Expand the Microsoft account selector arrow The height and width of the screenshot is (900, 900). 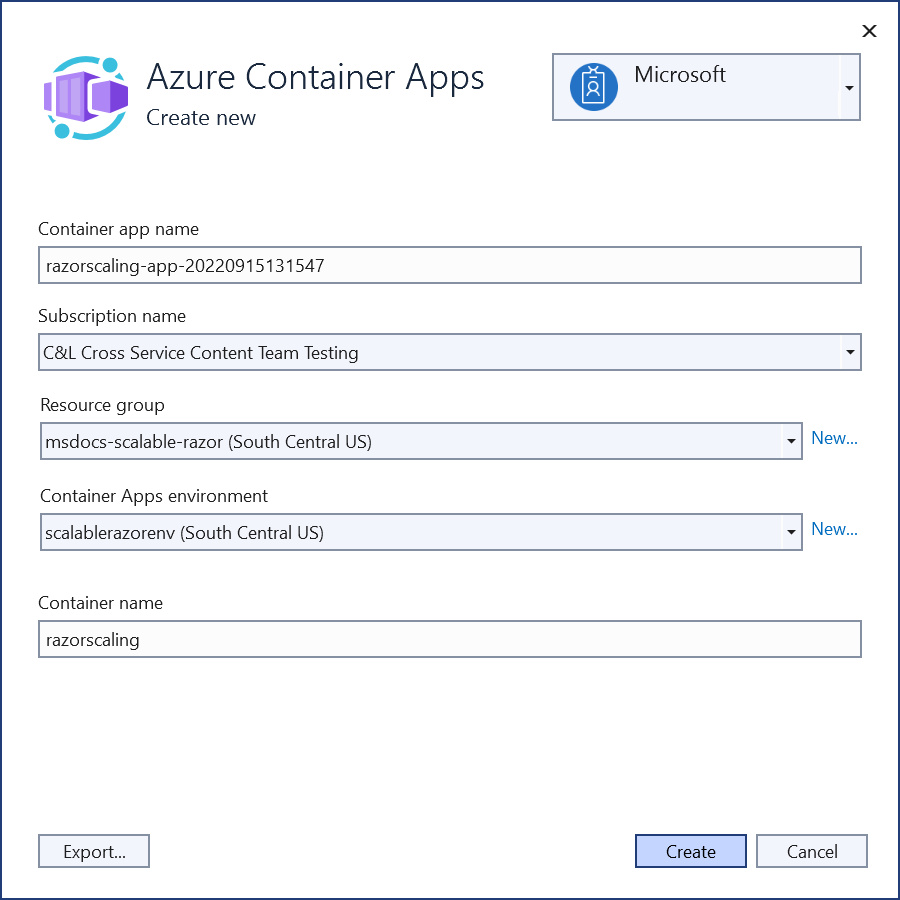point(848,88)
